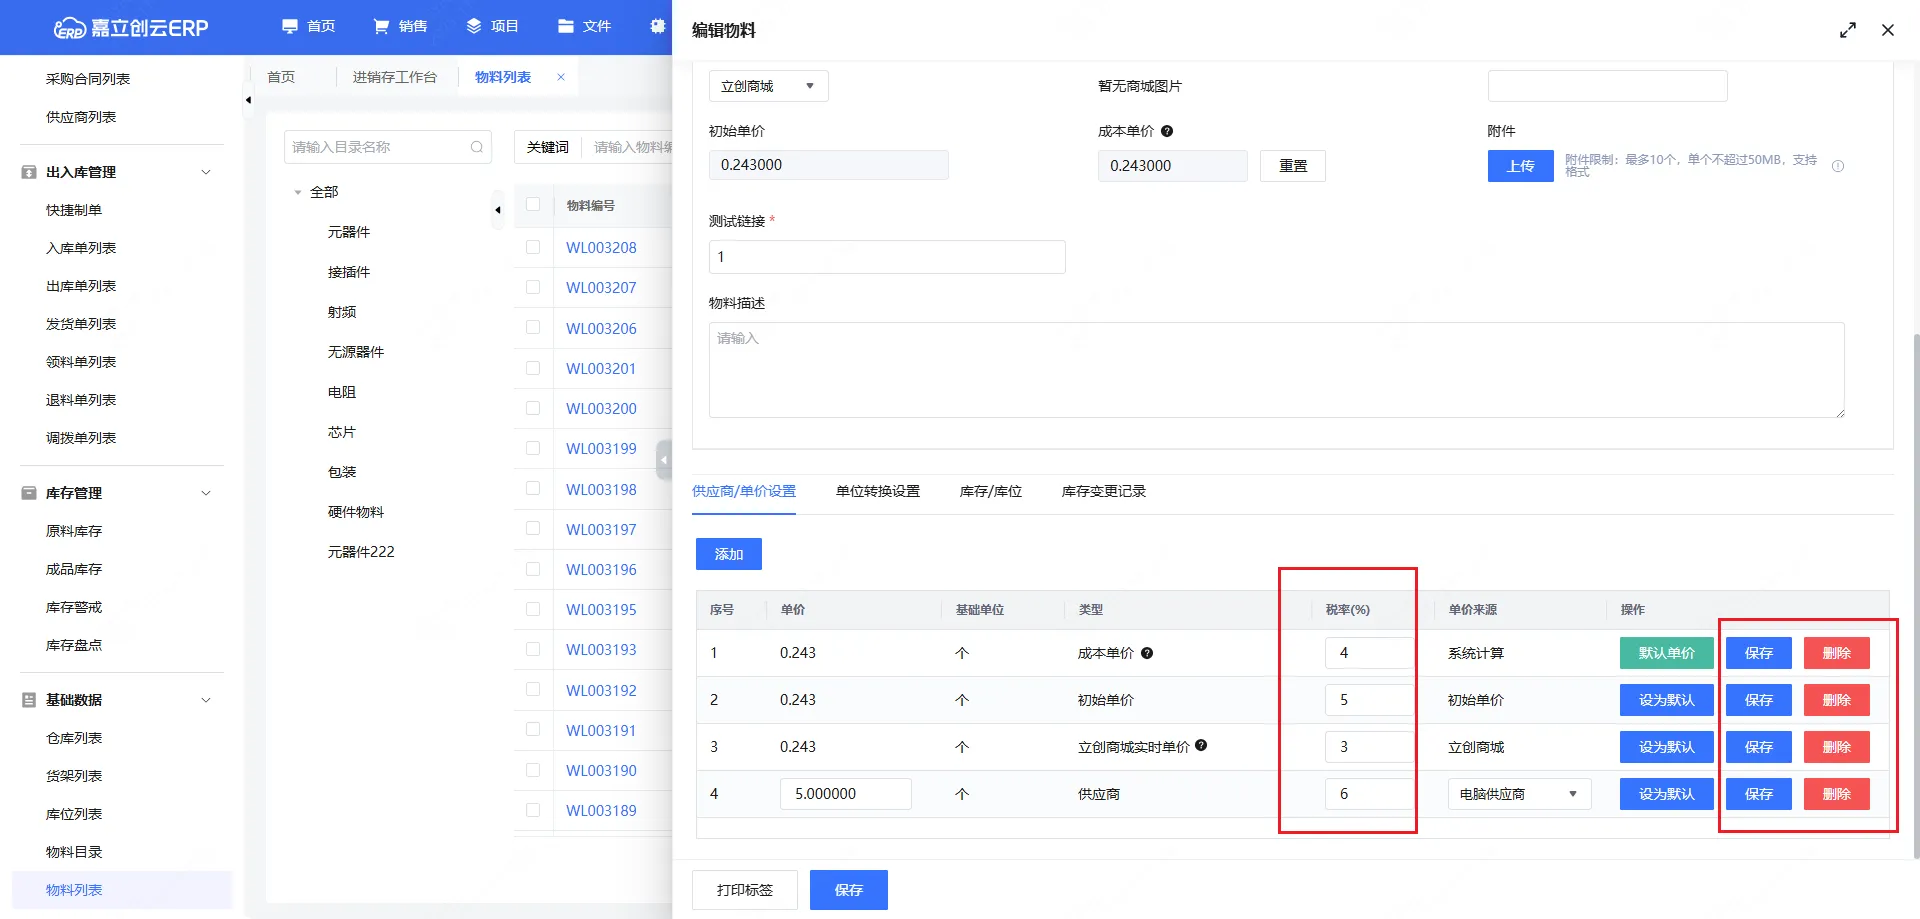Collapse the left sidebar with arrow icon
Screen dimensions: 1920x919
click(x=248, y=100)
